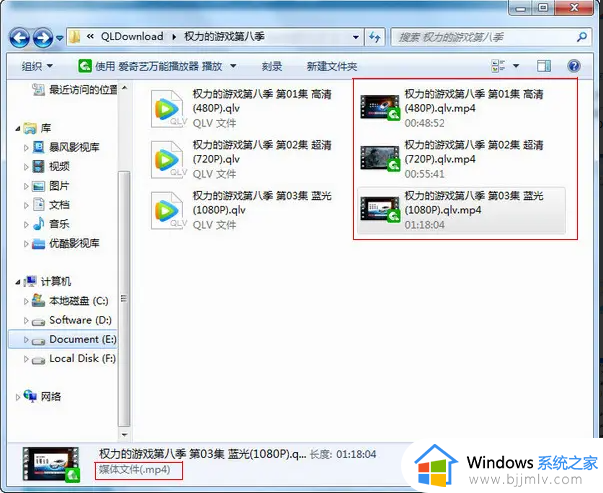Change view using the view icon
The height and width of the screenshot is (493, 603).
(x=498, y=66)
